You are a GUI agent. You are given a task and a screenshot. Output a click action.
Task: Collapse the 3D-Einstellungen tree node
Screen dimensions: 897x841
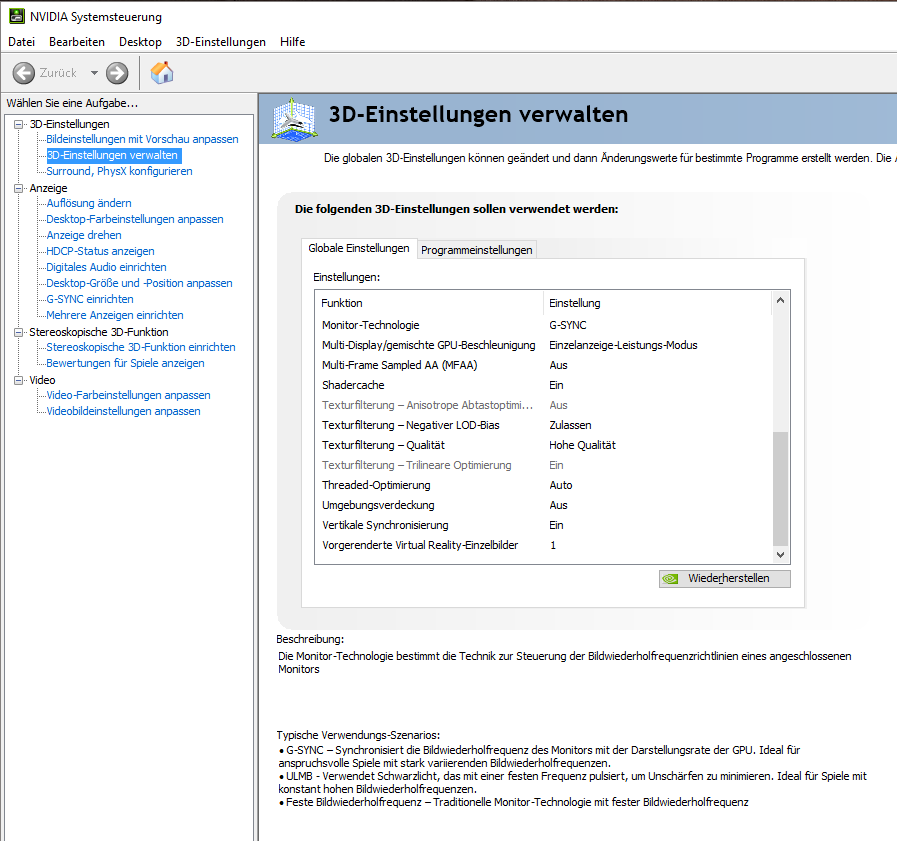point(19,124)
